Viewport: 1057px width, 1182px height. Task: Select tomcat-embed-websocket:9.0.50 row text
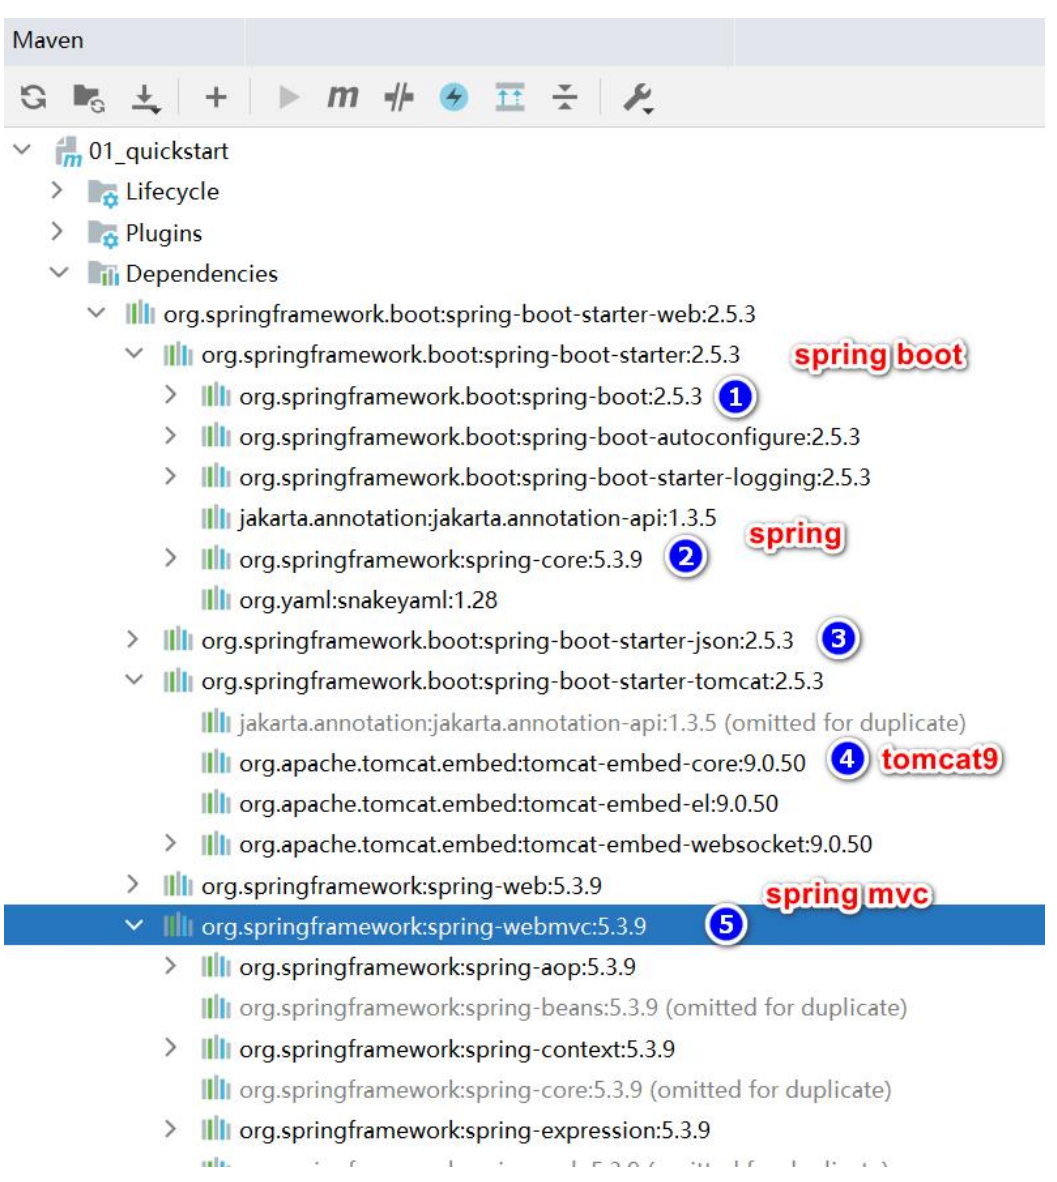pos(556,844)
